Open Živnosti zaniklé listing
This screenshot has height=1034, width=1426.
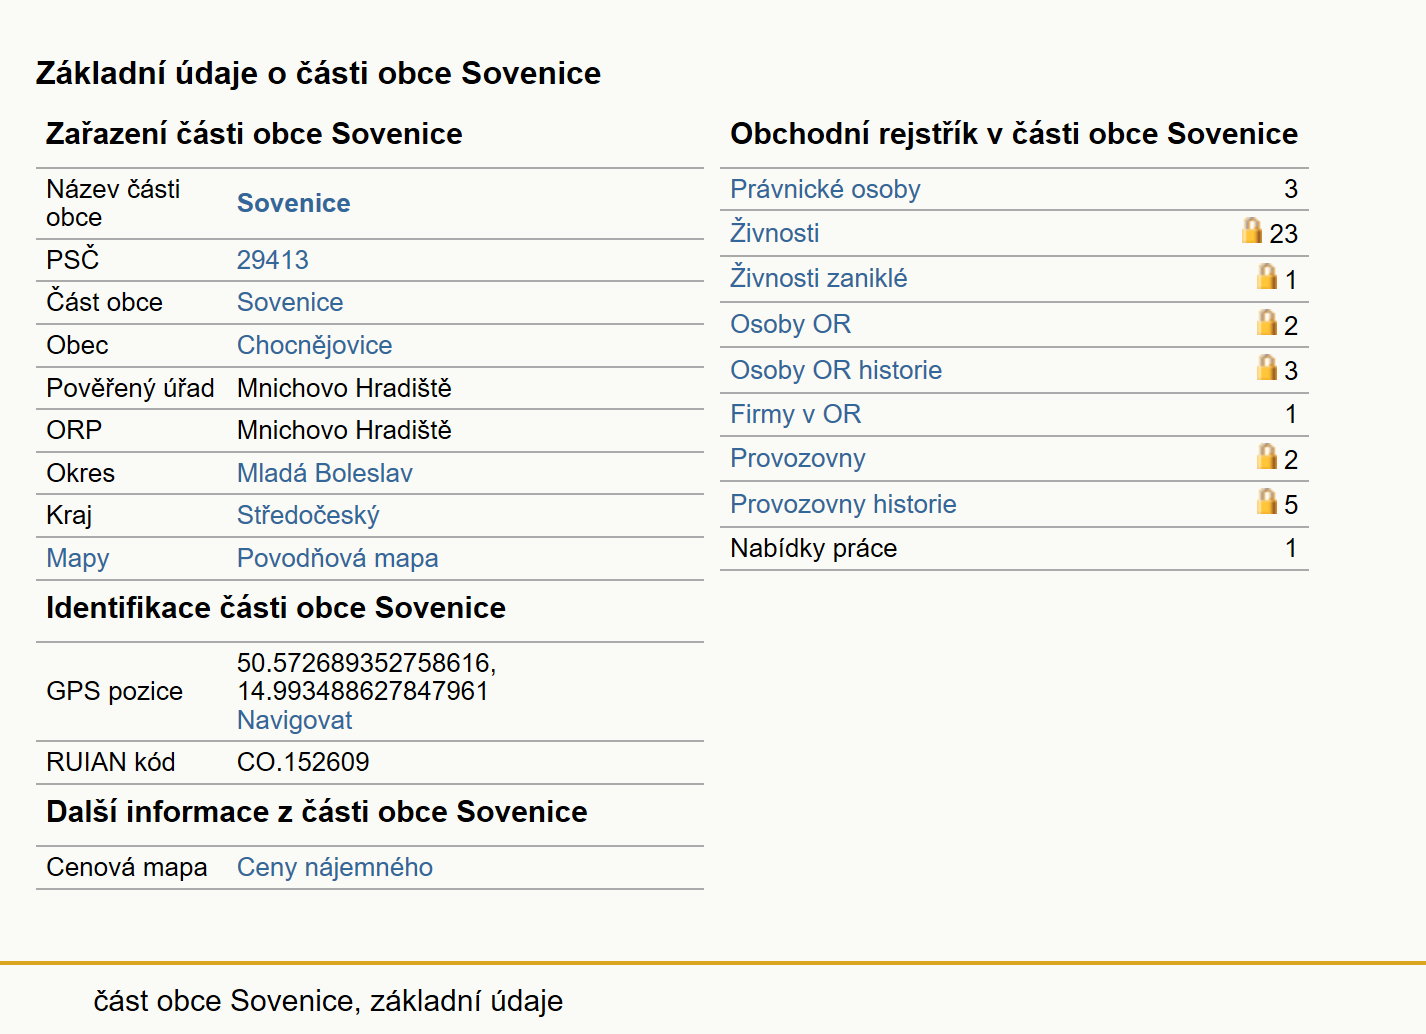pyautogui.click(x=819, y=278)
